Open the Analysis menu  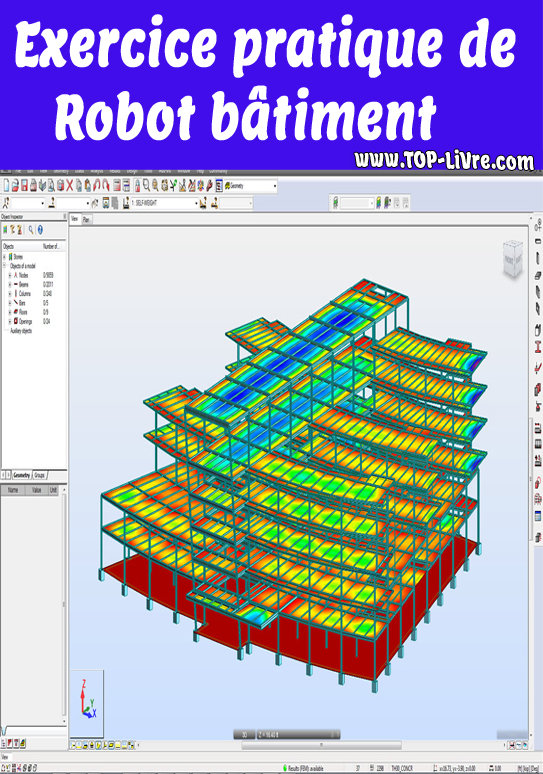tap(96, 171)
